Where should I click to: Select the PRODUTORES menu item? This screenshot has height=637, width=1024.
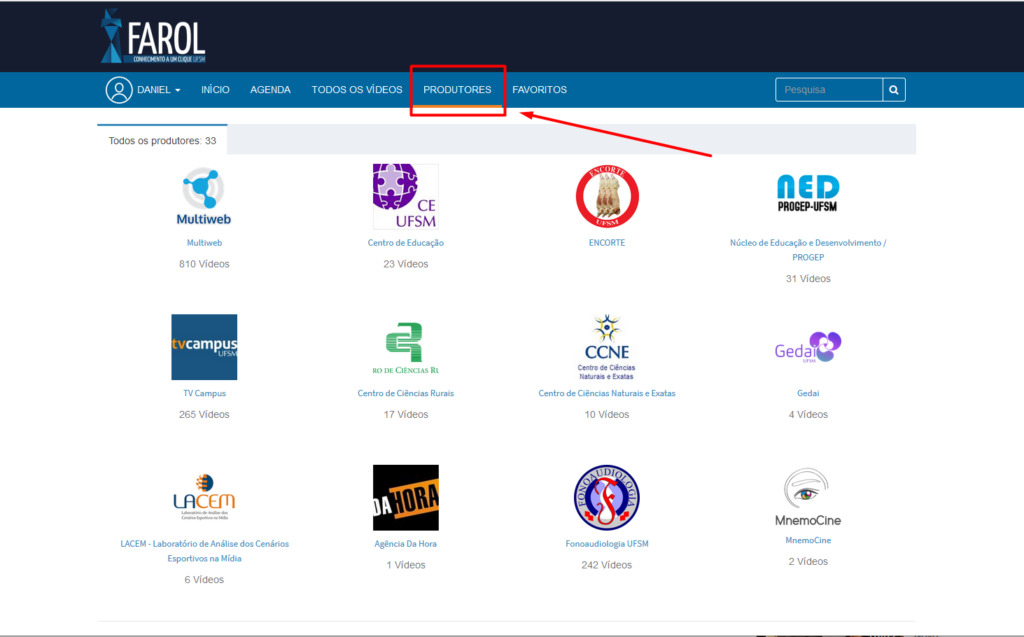coord(457,90)
